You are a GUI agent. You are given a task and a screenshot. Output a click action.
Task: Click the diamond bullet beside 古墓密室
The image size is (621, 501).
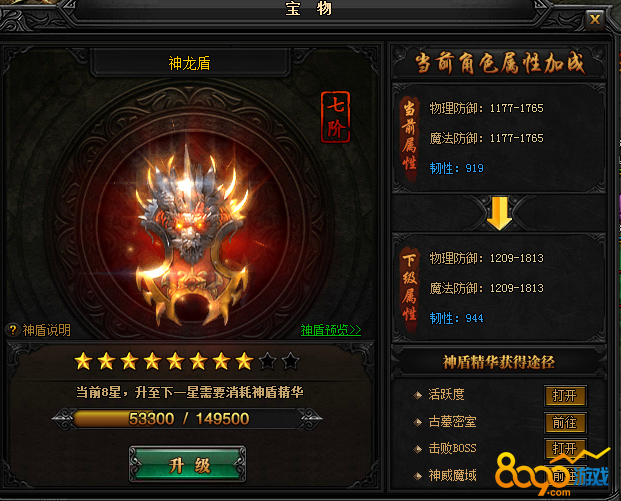pos(417,422)
